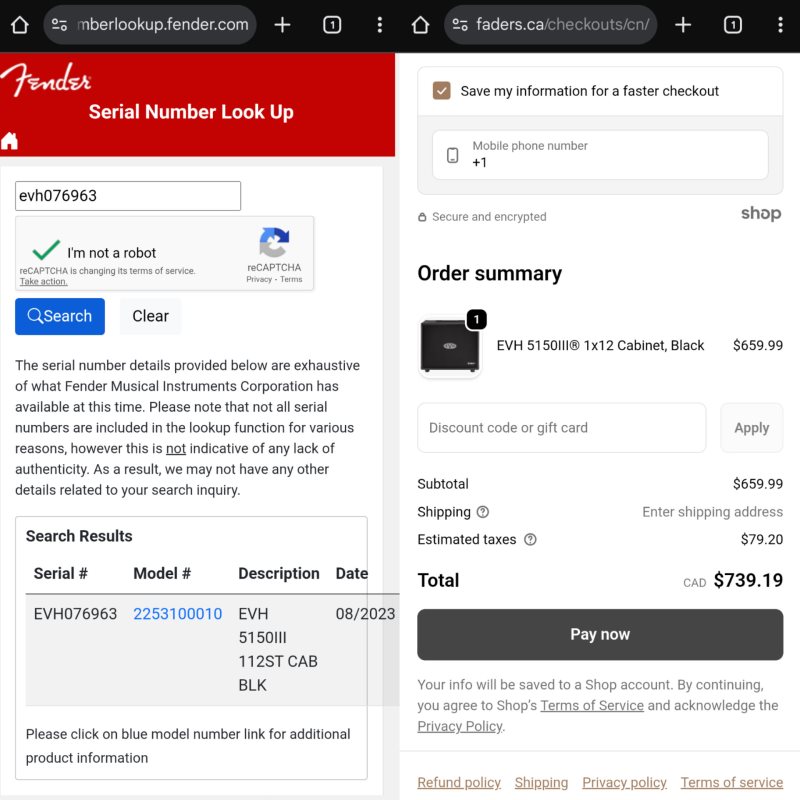Open the left browser's three-dot menu

coord(379,25)
